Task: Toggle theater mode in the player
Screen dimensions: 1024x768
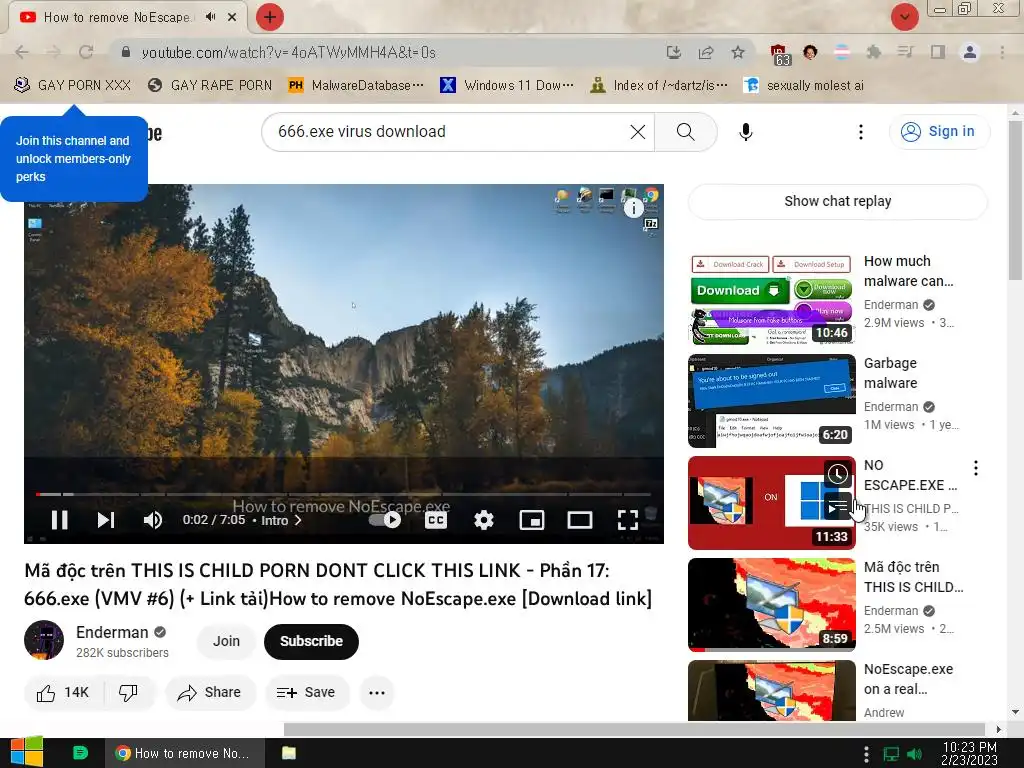Action: [x=580, y=520]
